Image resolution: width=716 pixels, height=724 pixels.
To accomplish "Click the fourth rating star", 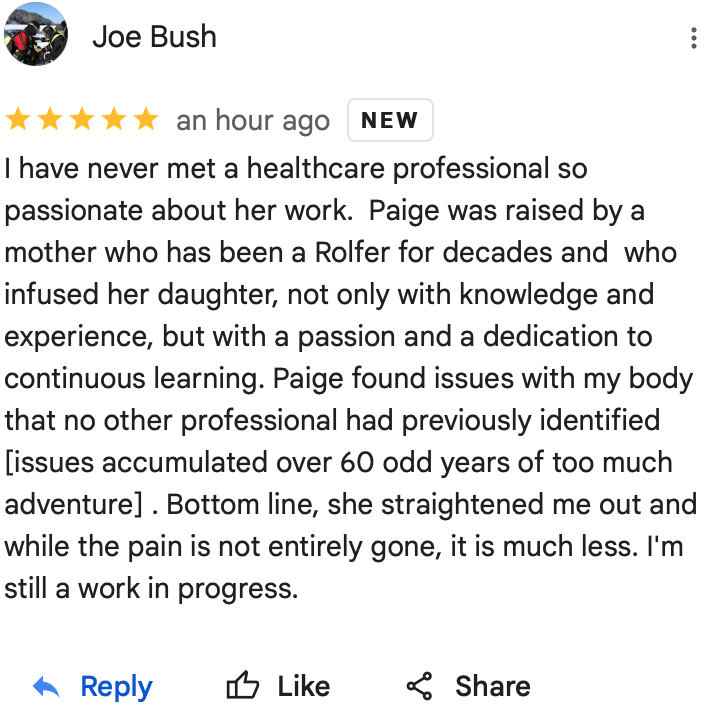I will (114, 120).
